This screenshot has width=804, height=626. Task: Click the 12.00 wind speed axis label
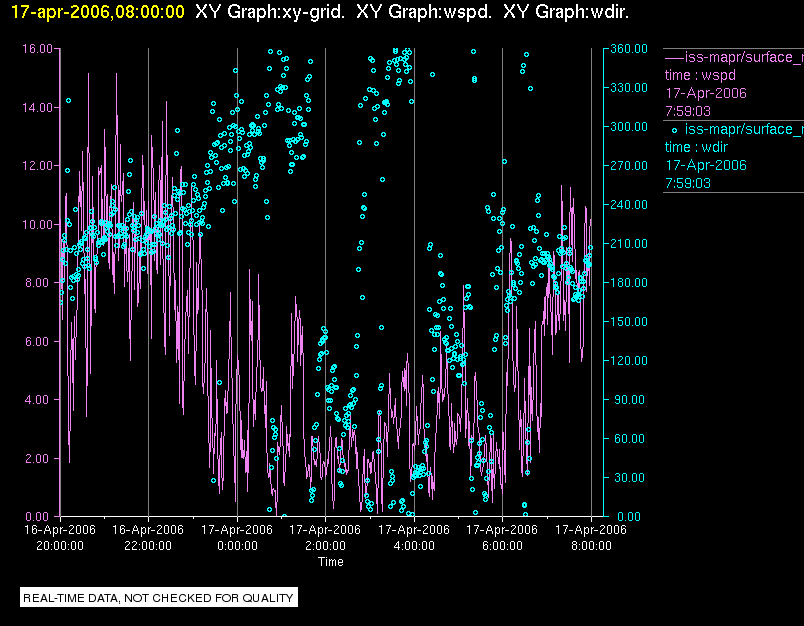pos(37,166)
